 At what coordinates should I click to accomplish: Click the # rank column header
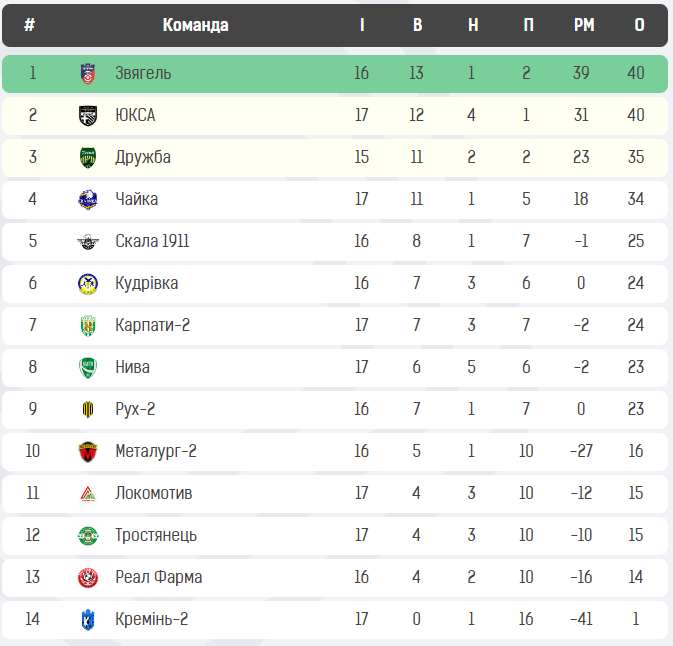(30, 25)
